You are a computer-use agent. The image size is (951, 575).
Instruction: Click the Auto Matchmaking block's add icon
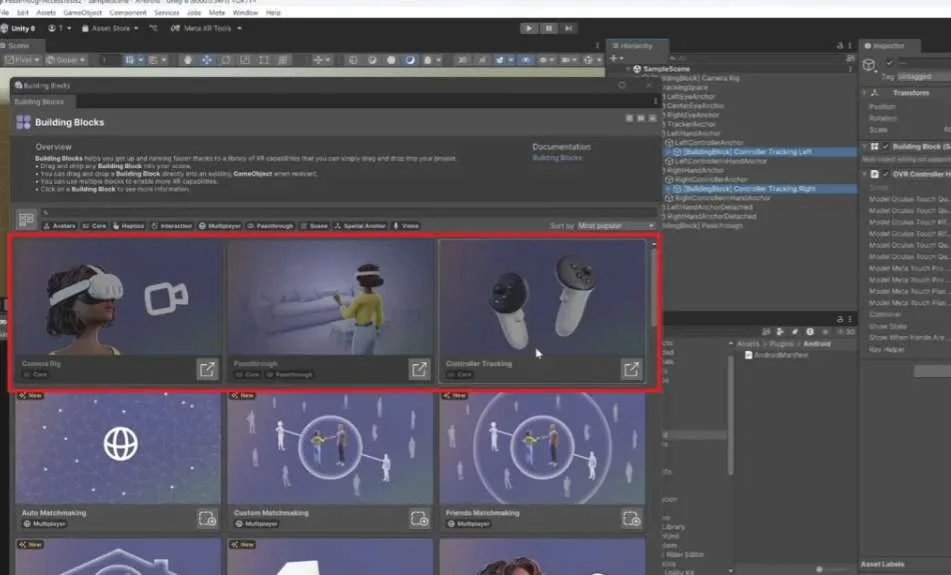pos(207,519)
